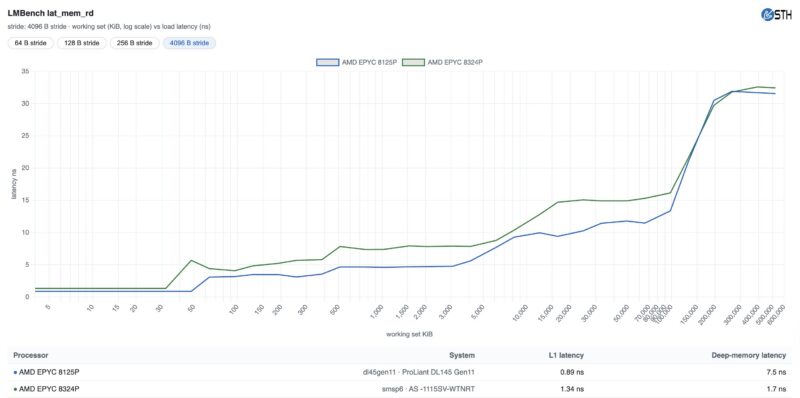This screenshot has width=800, height=398.
Task: Select the AMD EPYC 8125P table row name
Action: click(x=49, y=372)
